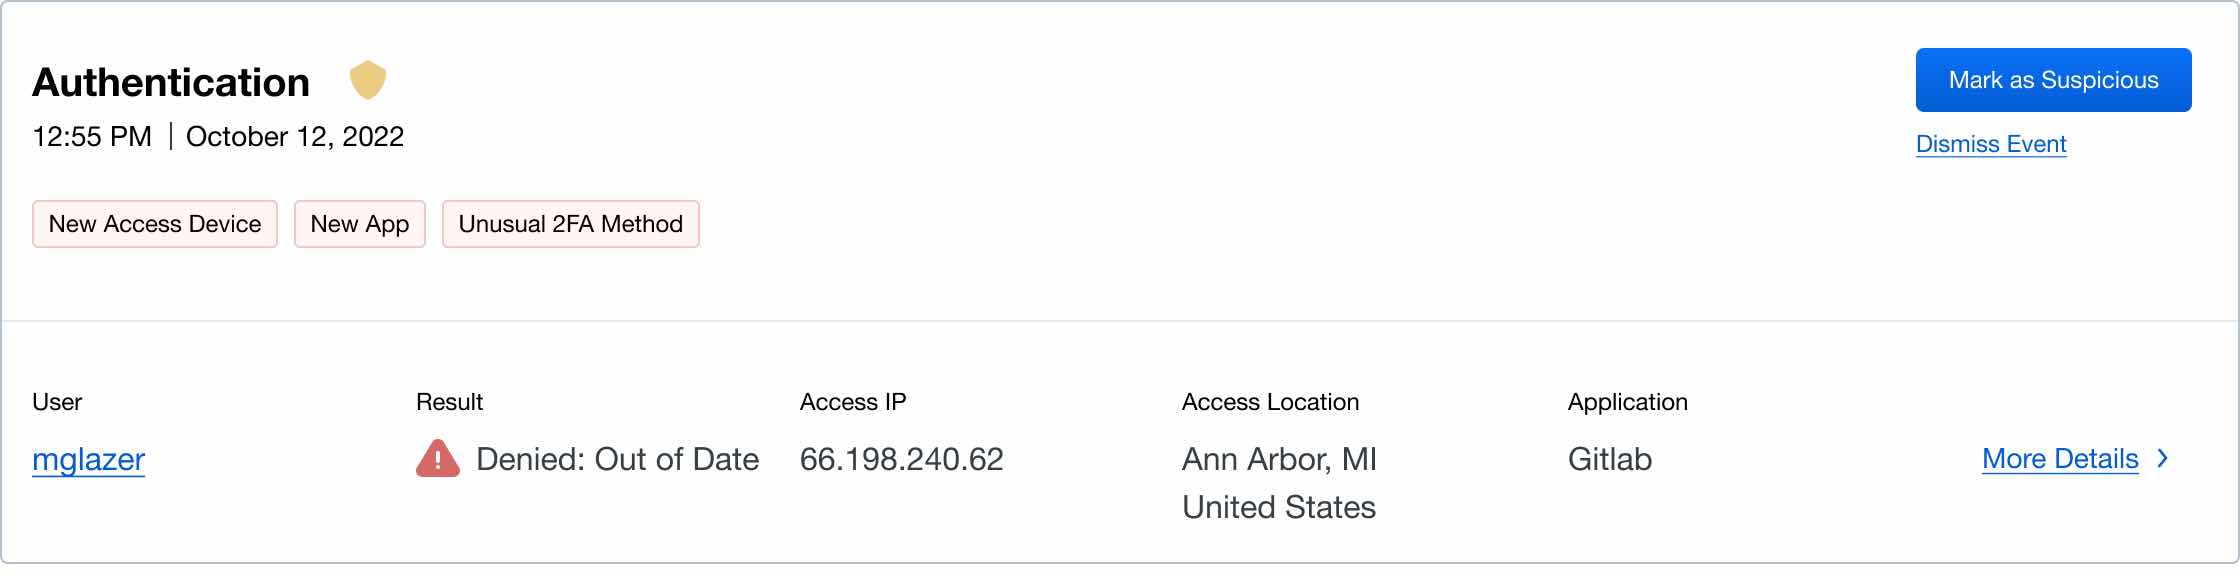The height and width of the screenshot is (576, 2240).
Task: Click the Authentication heading
Action: click(171, 82)
